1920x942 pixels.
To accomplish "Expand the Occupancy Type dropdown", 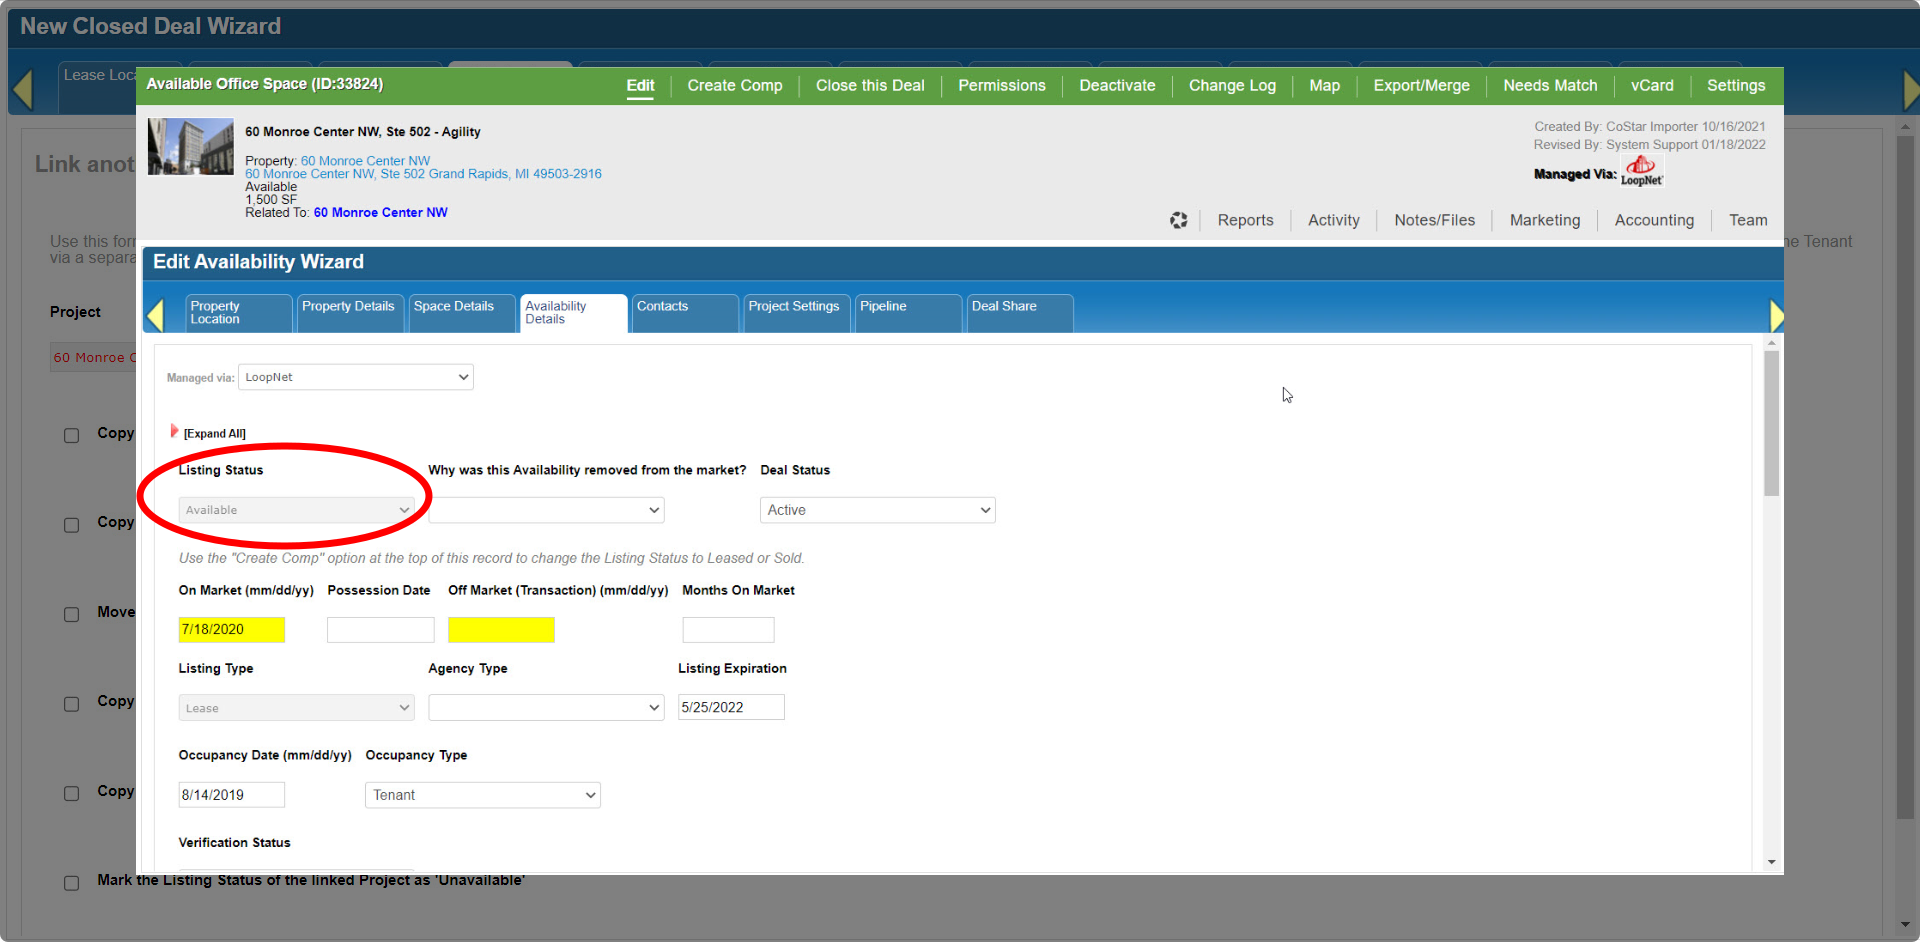I will pyautogui.click(x=482, y=795).
